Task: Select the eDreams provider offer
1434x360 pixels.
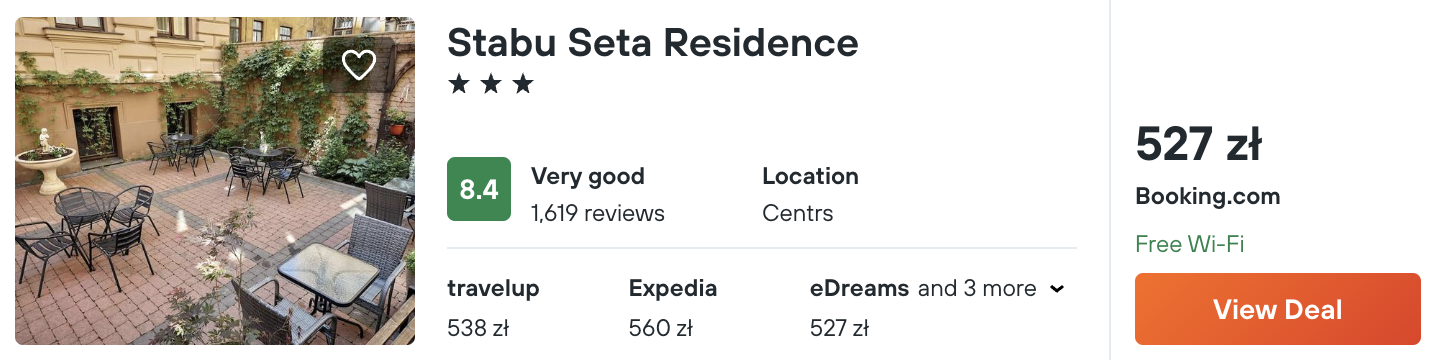Action: tap(859, 307)
